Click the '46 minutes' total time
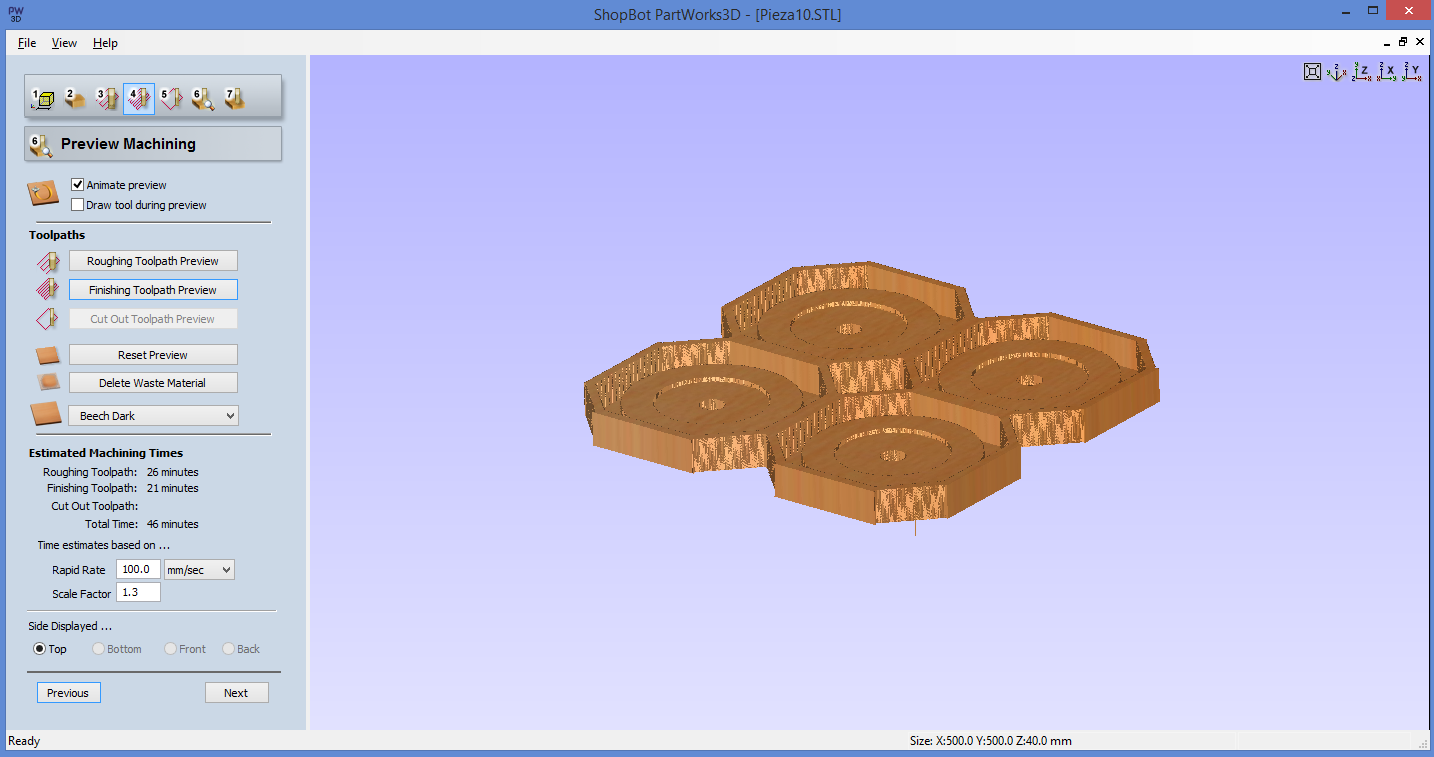The height and width of the screenshot is (757, 1434). click(x=172, y=524)
